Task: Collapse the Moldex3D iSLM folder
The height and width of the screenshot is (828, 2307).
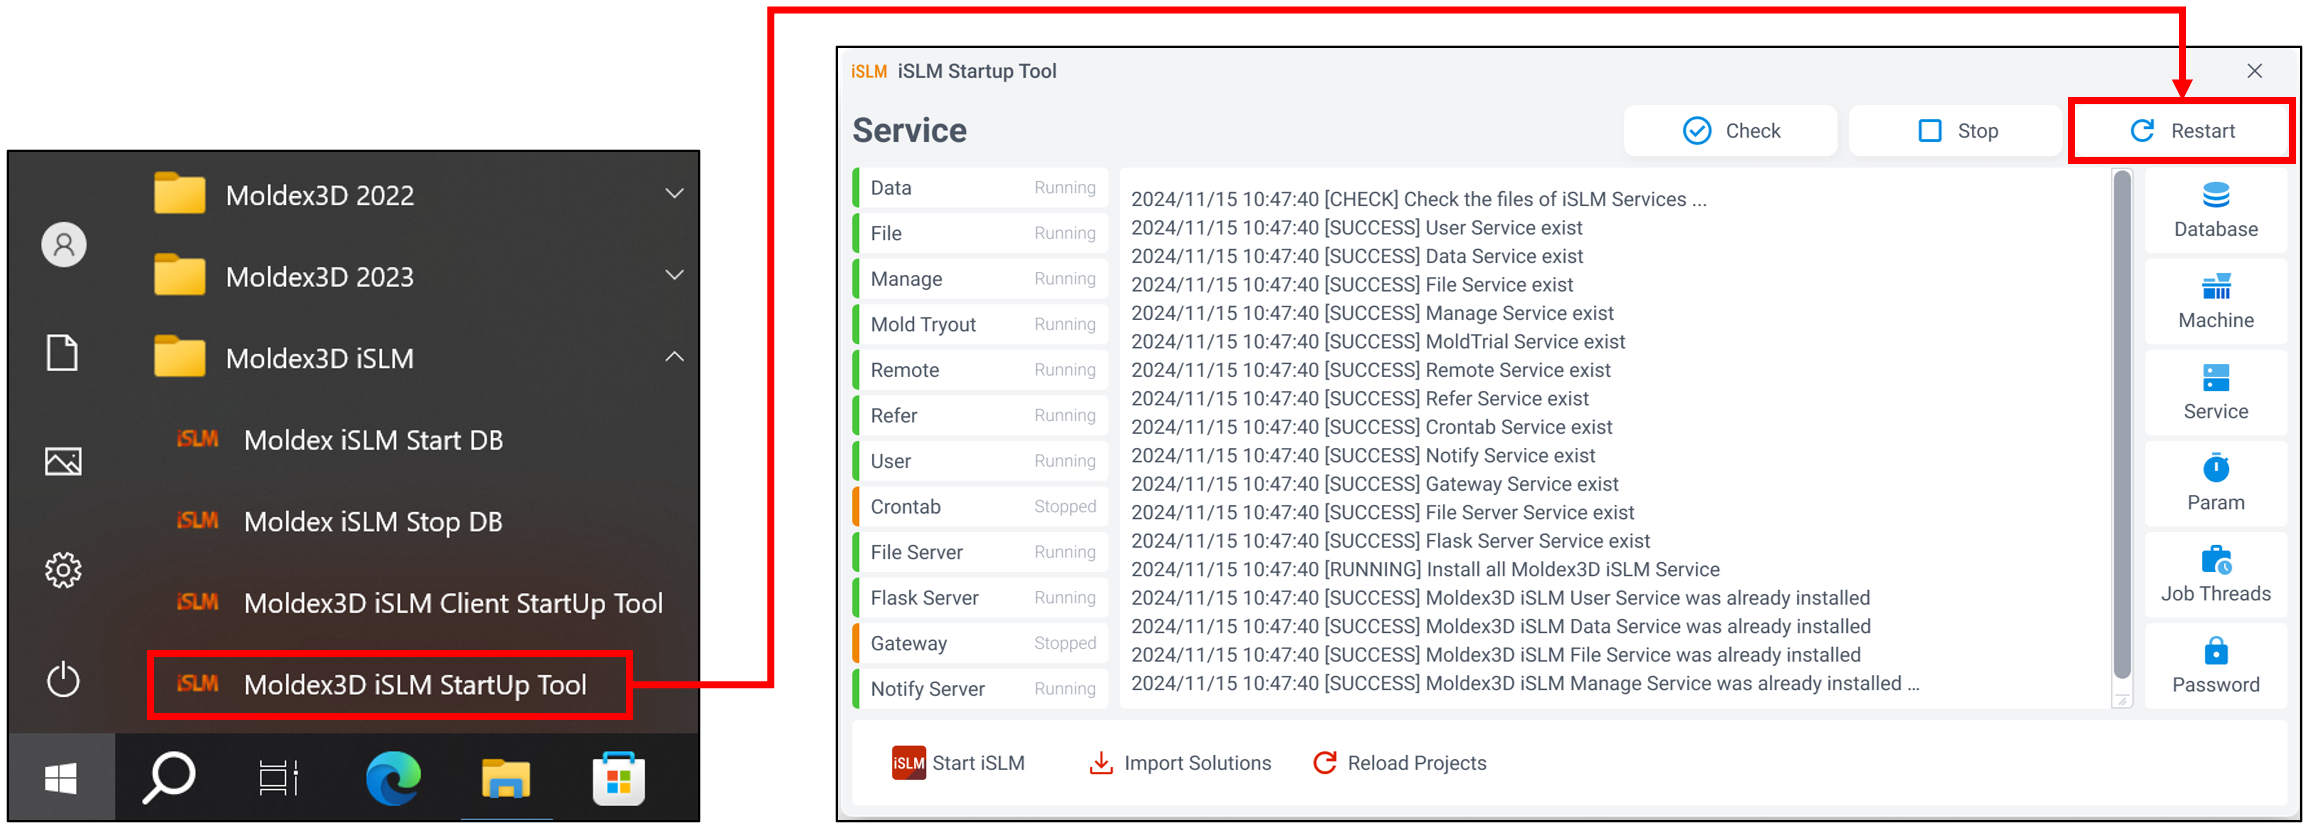Action: click(675, 357)
